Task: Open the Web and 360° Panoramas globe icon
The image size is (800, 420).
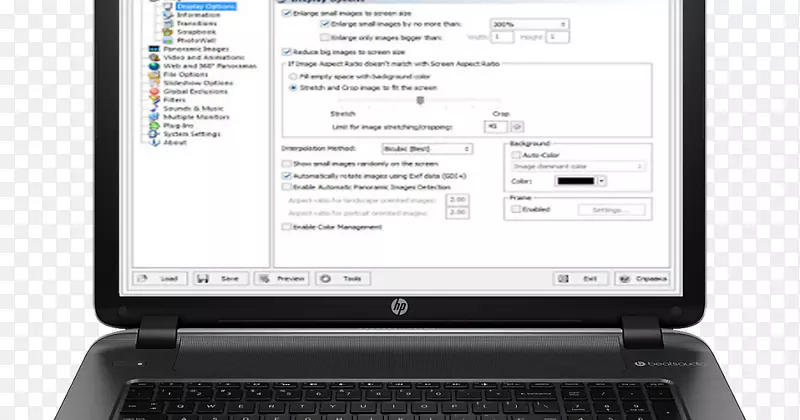Action: coord(154,66)
